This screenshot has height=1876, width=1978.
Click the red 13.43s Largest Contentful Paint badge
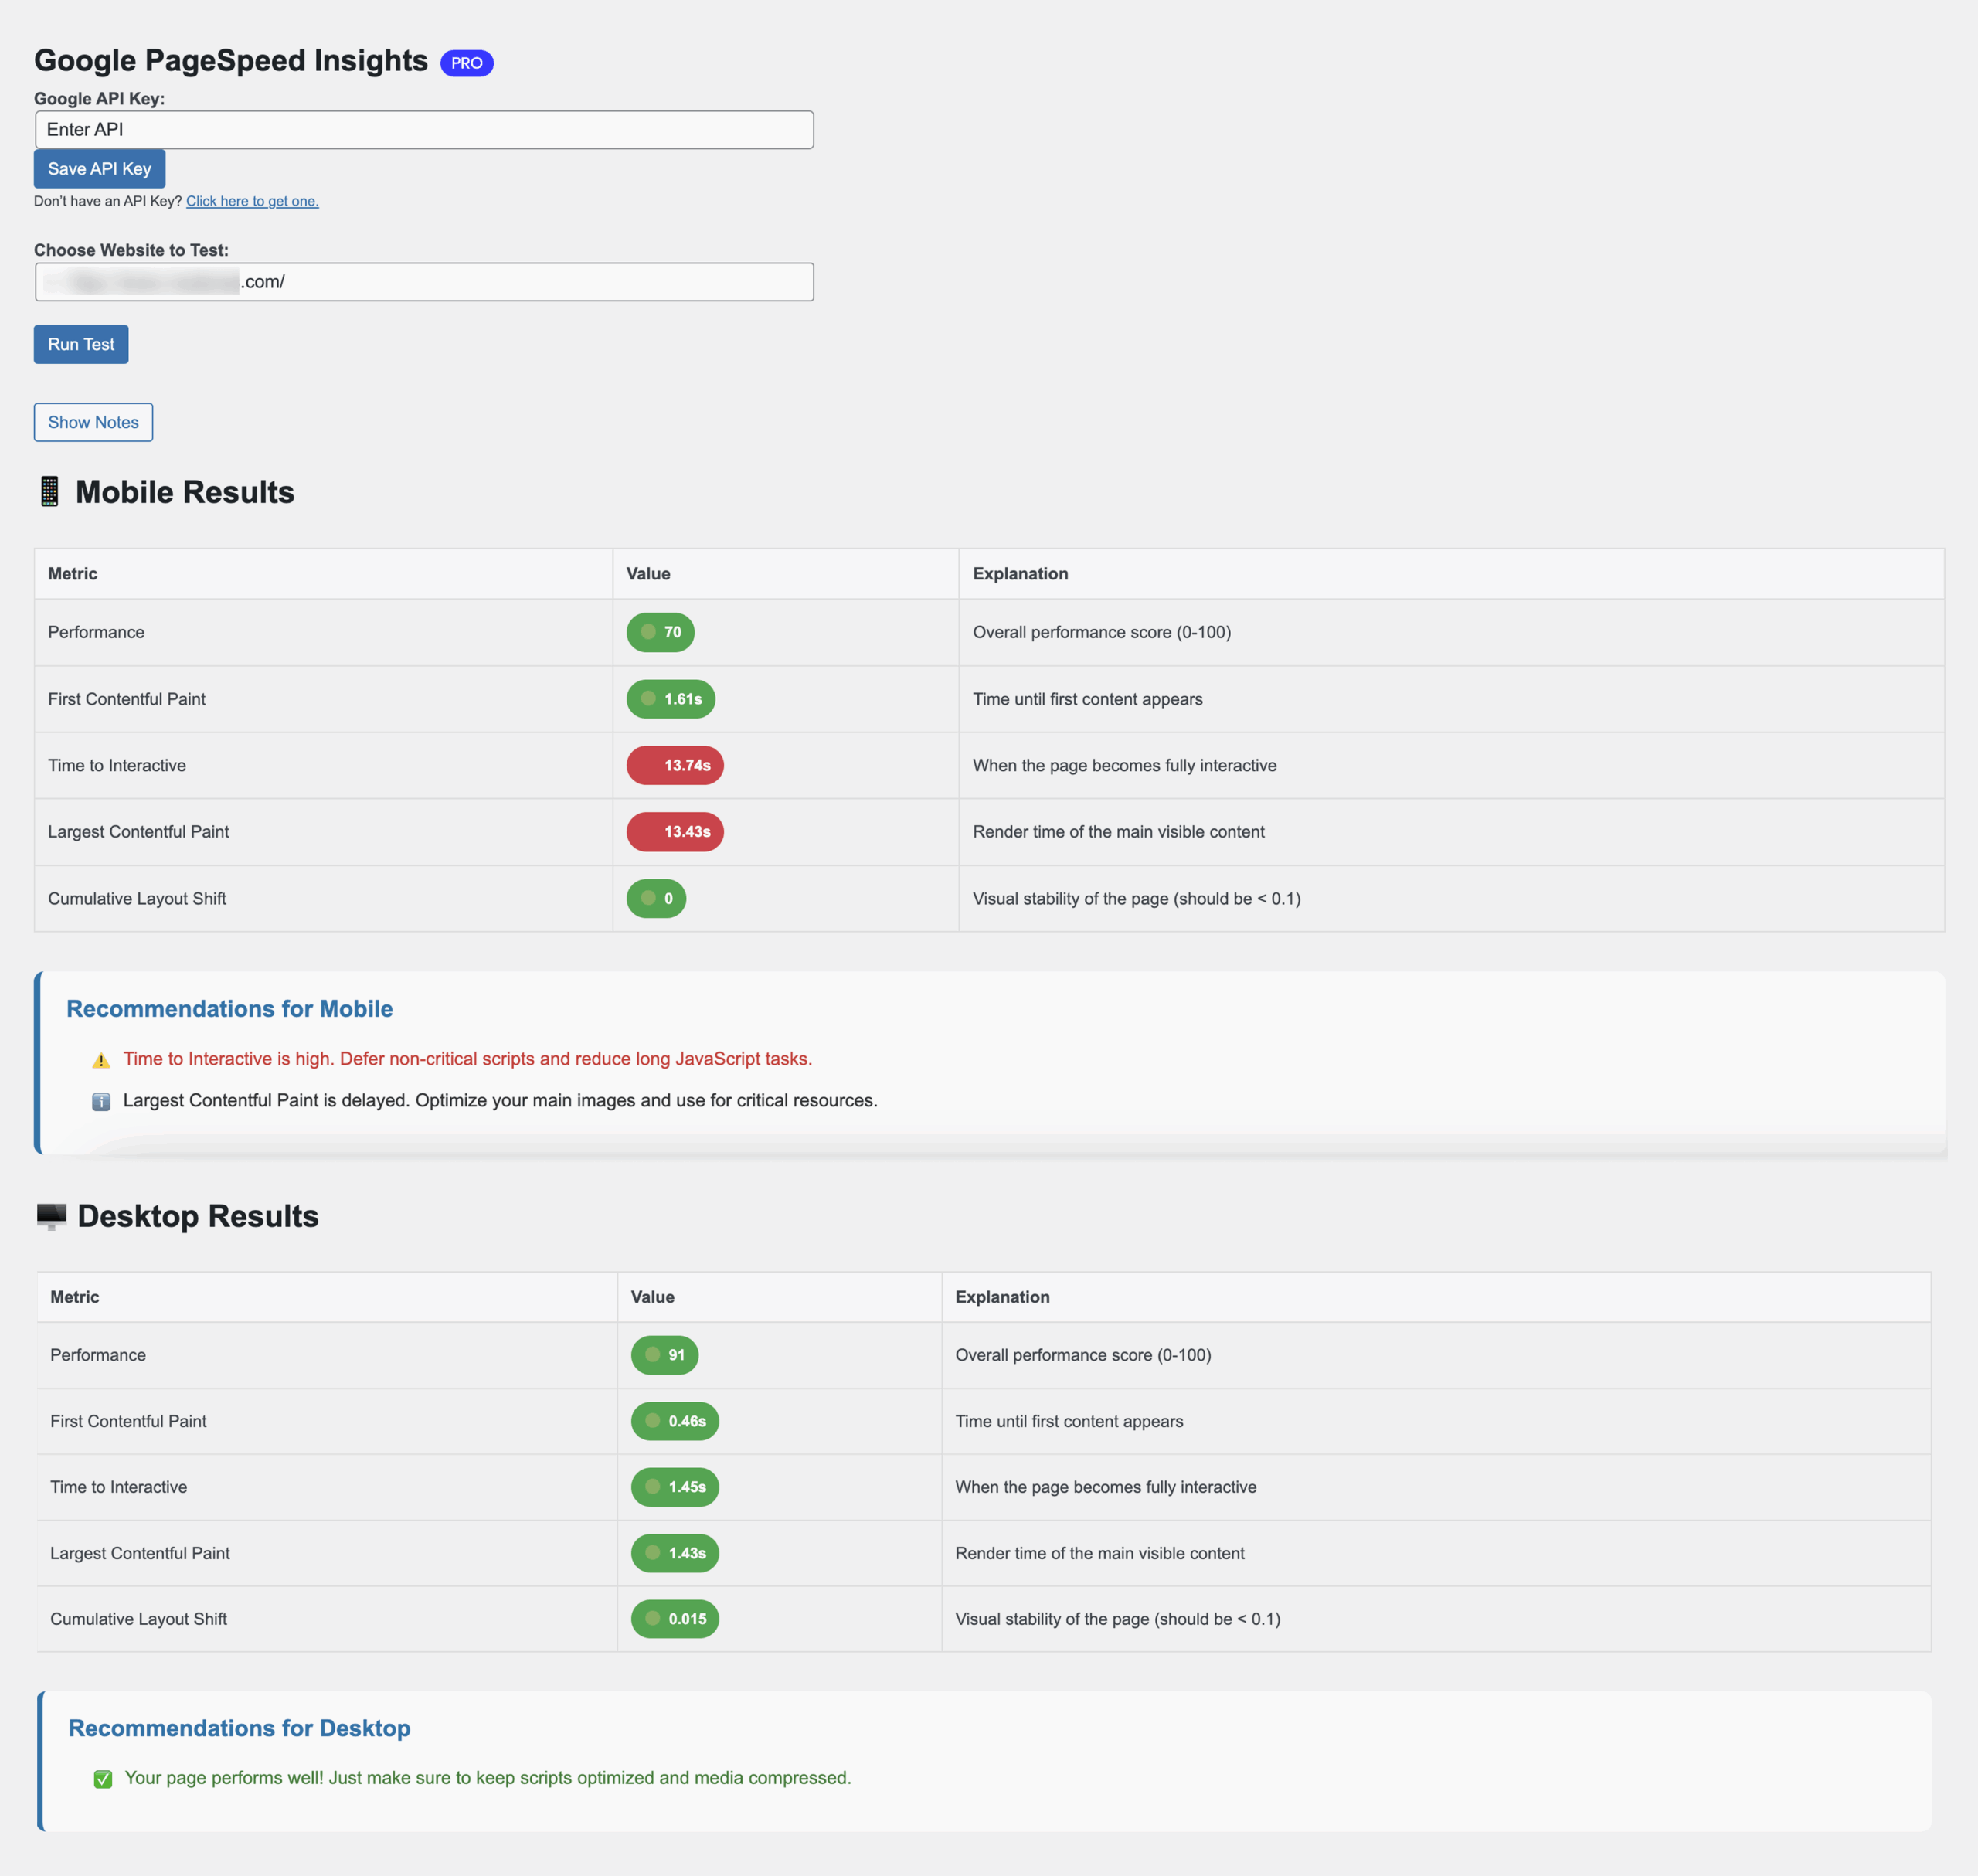pyautogui.click(x=675, y=832)
